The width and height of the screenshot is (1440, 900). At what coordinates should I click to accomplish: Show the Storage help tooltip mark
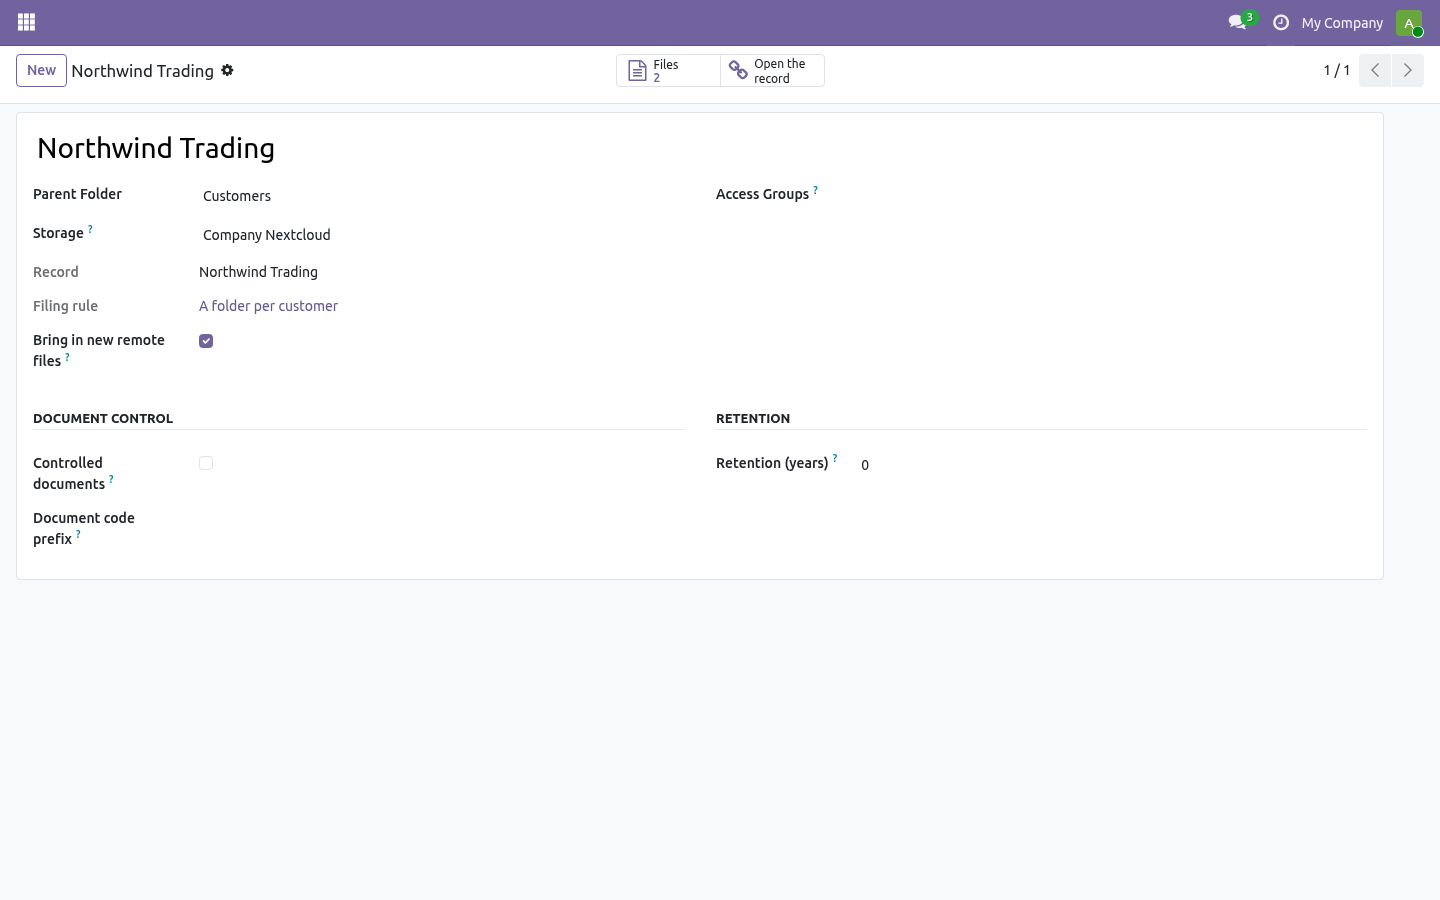click(90, 229)
